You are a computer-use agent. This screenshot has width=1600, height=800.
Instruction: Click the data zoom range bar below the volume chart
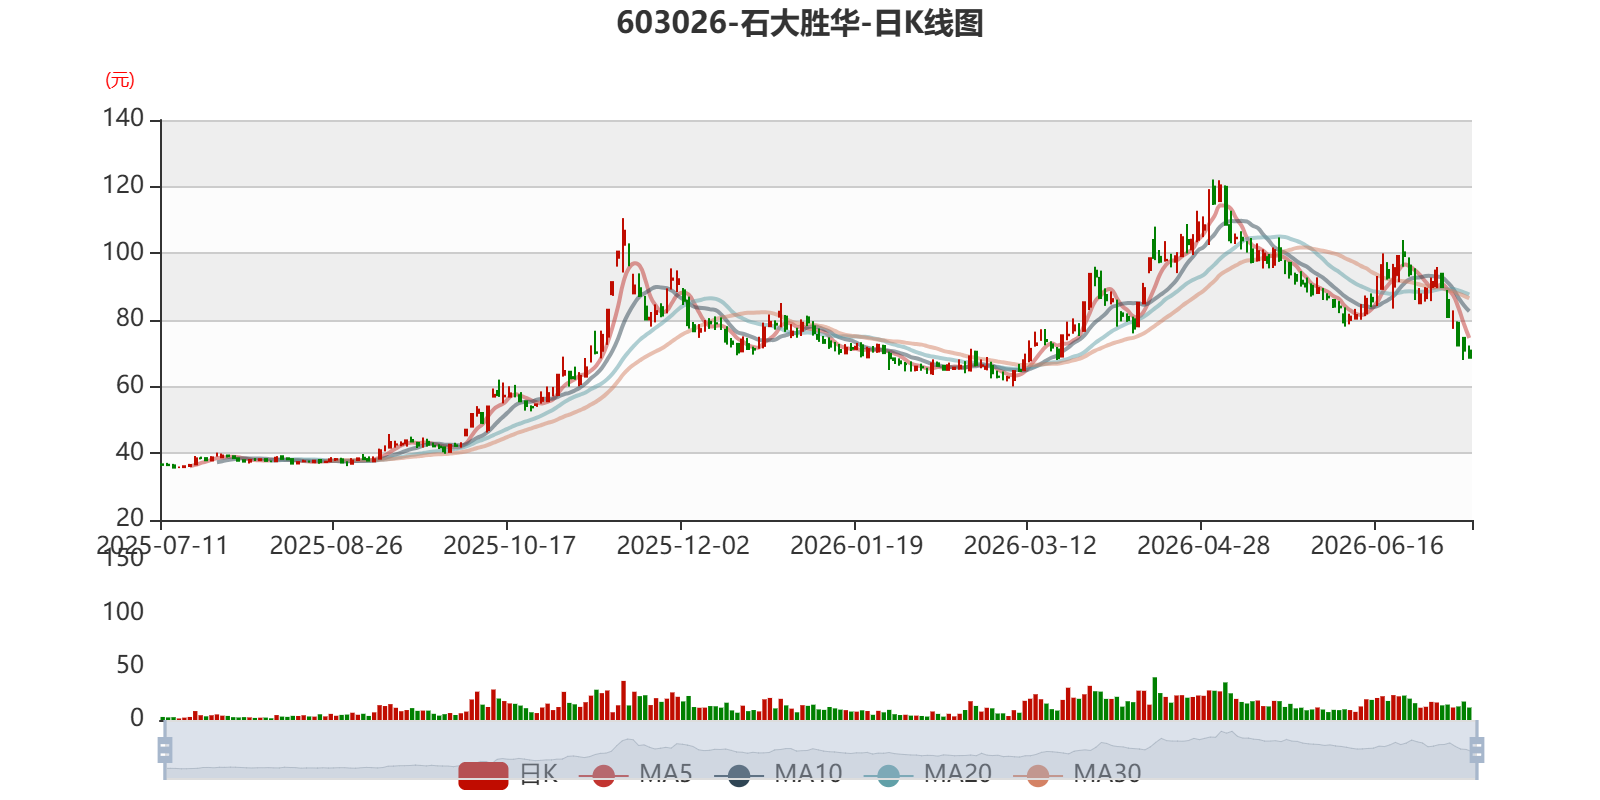[x=821, y=750]
